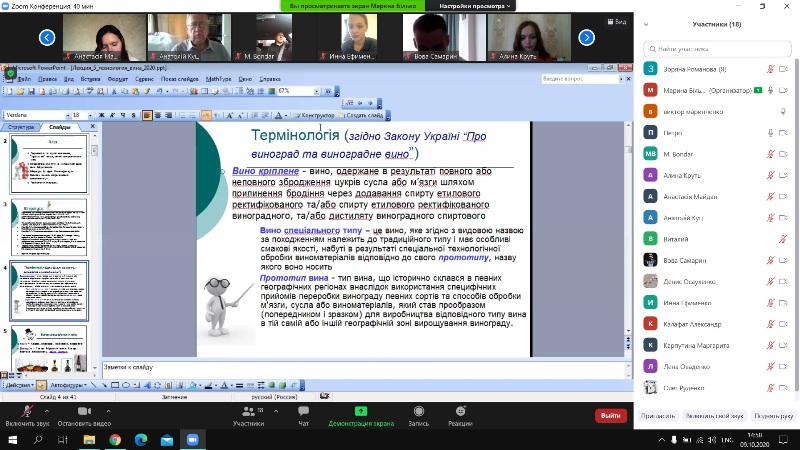Toggle bulleted list button
Viewport: 800px width, 450px height.
coord(193,115)
